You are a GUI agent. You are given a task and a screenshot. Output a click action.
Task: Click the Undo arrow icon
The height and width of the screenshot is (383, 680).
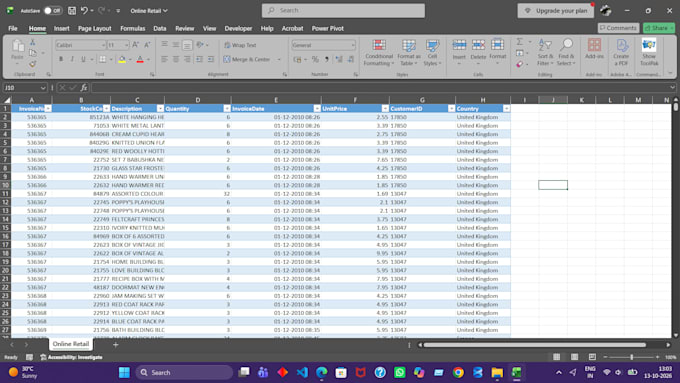[84, 10]
